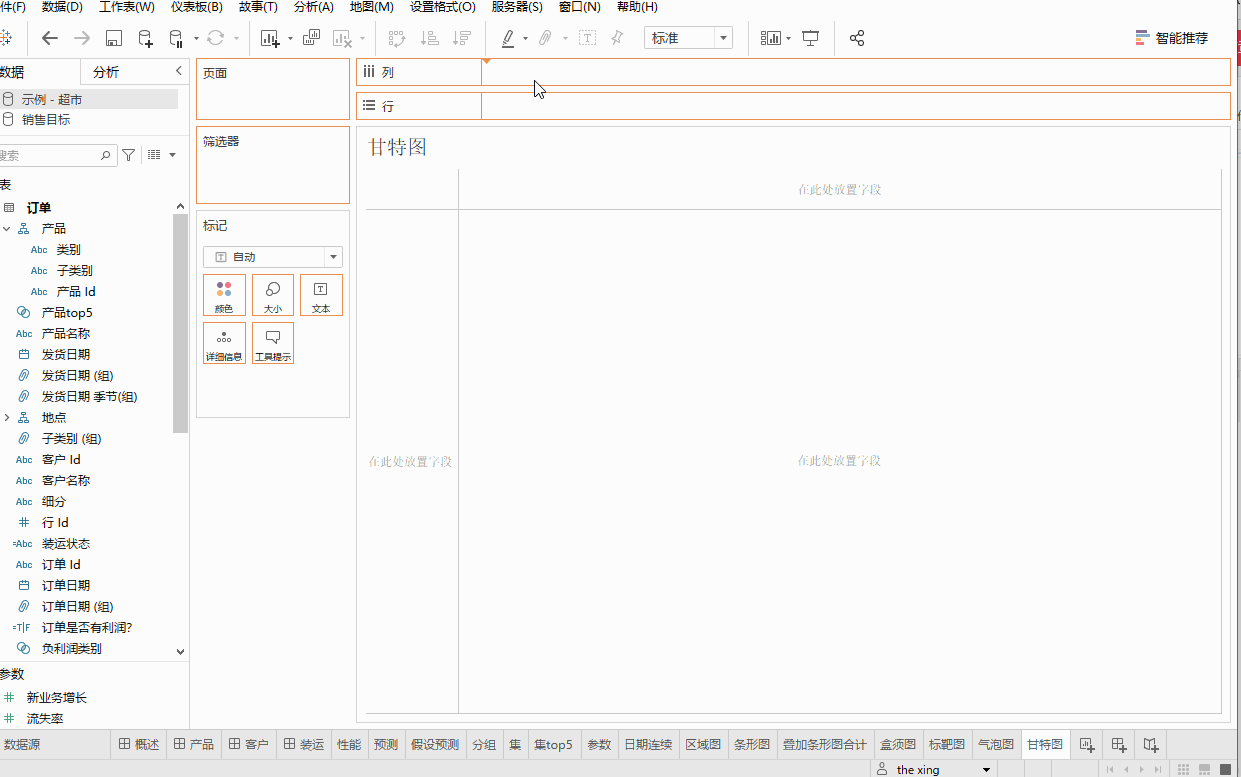Open the Show Me (智能推荐) panel
Screen dimensions: 1241x777
pos(1171,38)
